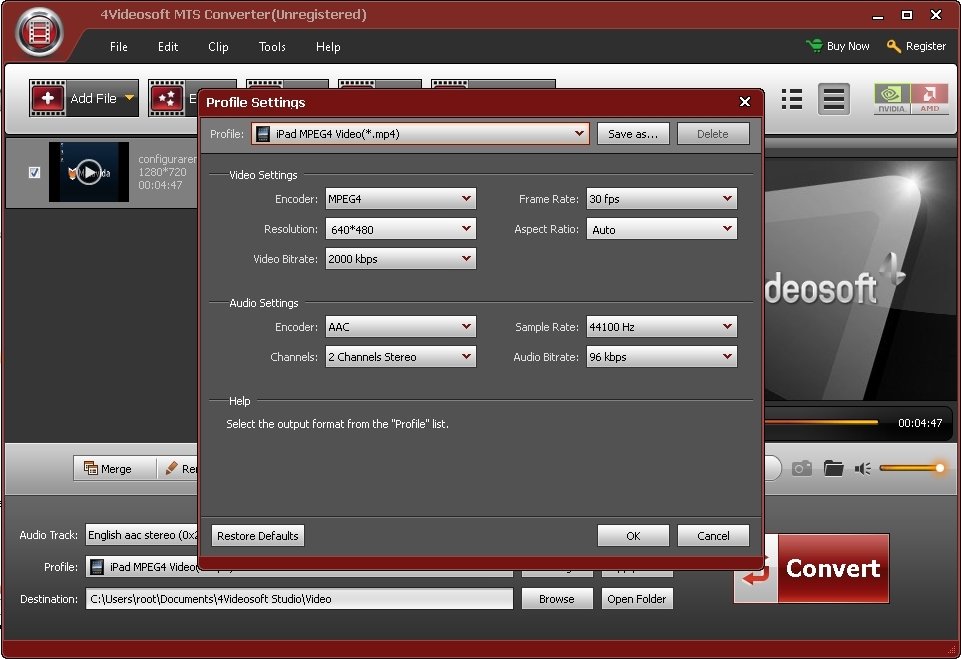The image size is (961, 659).
Task: Click the Delete profile button
Action: (x=713, y=134)
